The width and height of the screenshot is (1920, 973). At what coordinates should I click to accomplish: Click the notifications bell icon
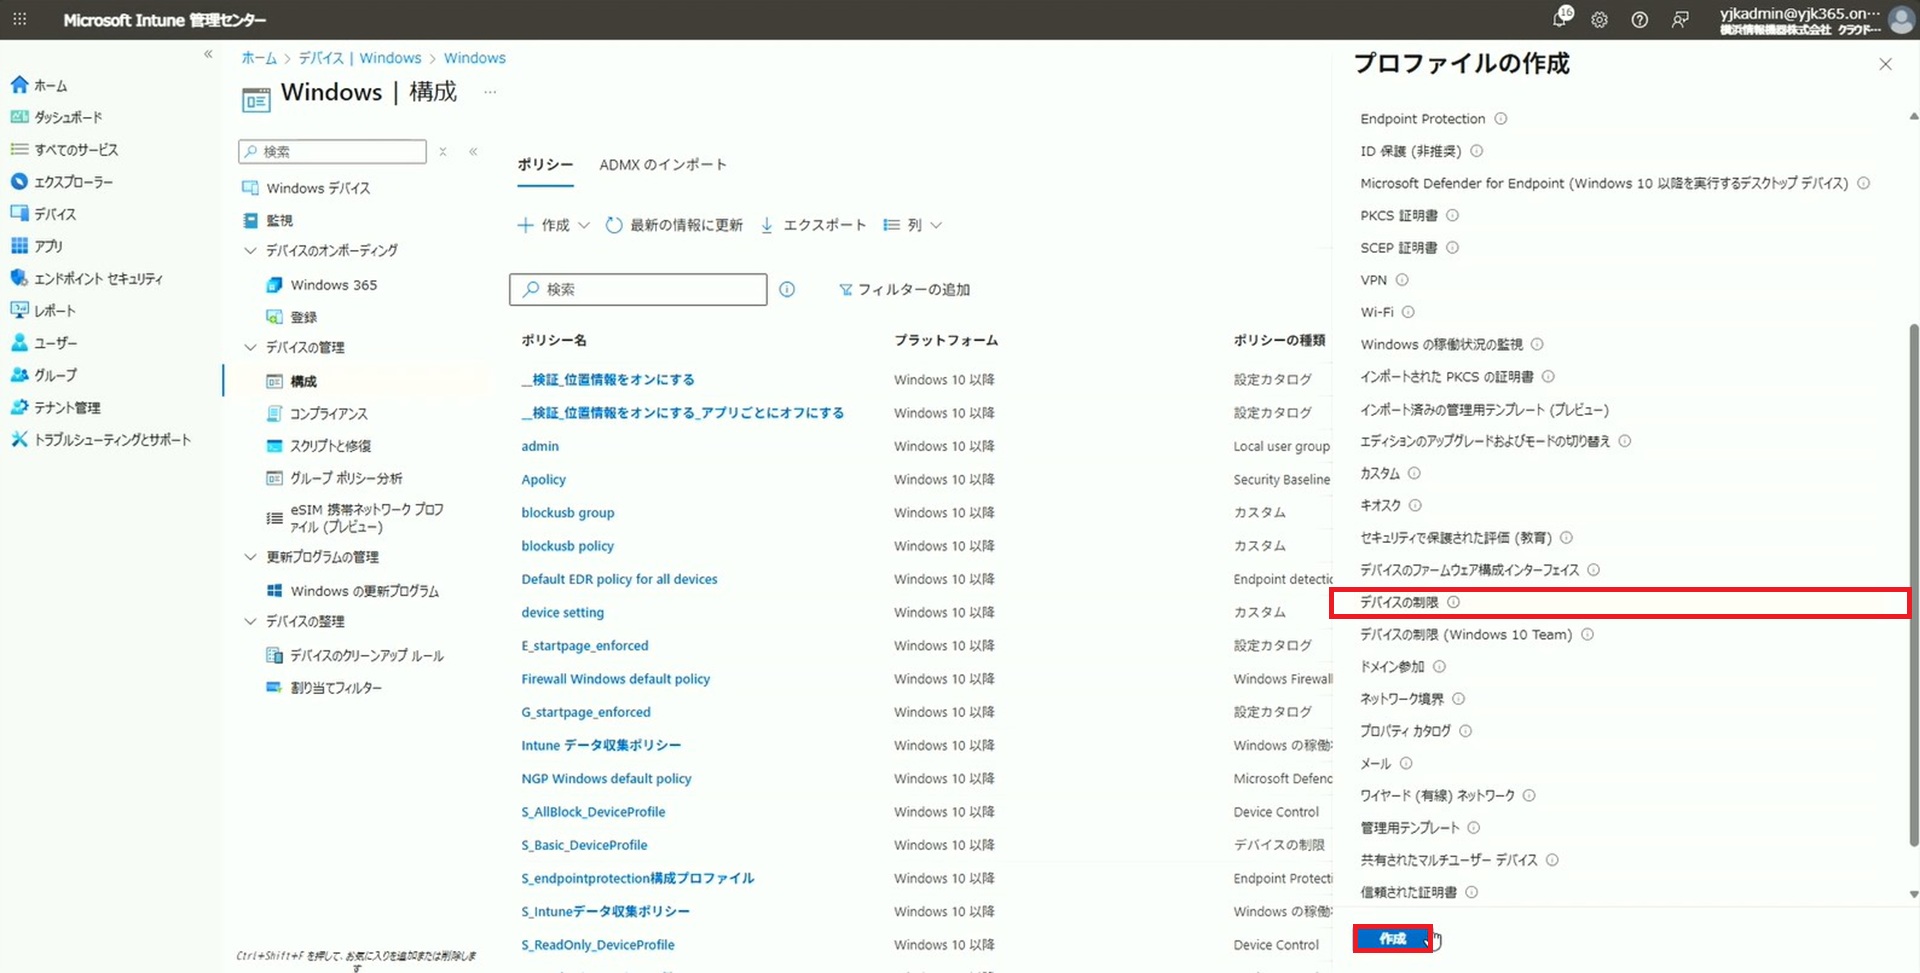pos(1560,19)
